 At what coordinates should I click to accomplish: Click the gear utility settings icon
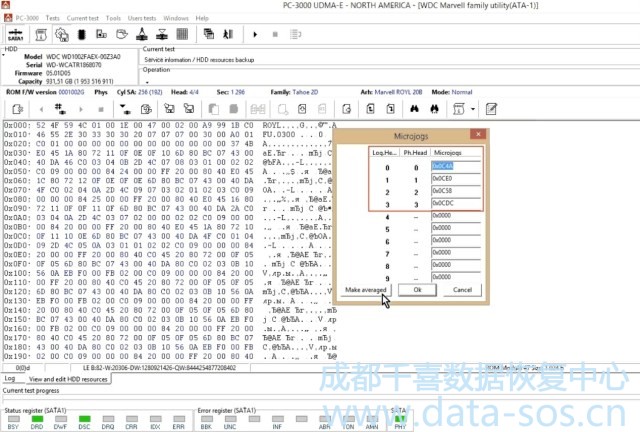(x=62, y=35)
